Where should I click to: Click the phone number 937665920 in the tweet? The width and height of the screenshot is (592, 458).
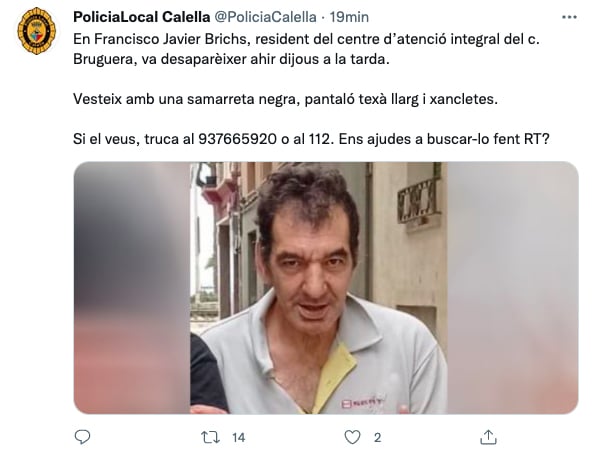pos(237,139)
